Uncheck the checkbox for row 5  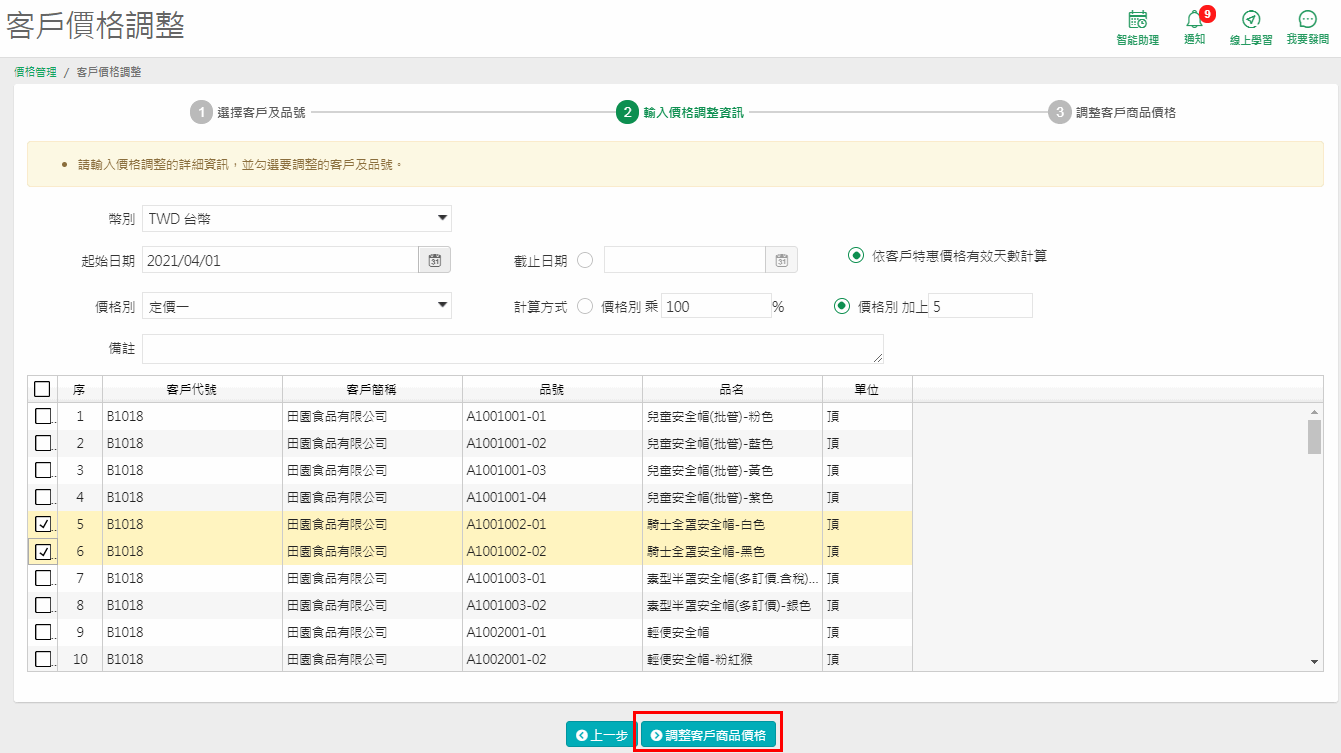click(x=43, y=524)
